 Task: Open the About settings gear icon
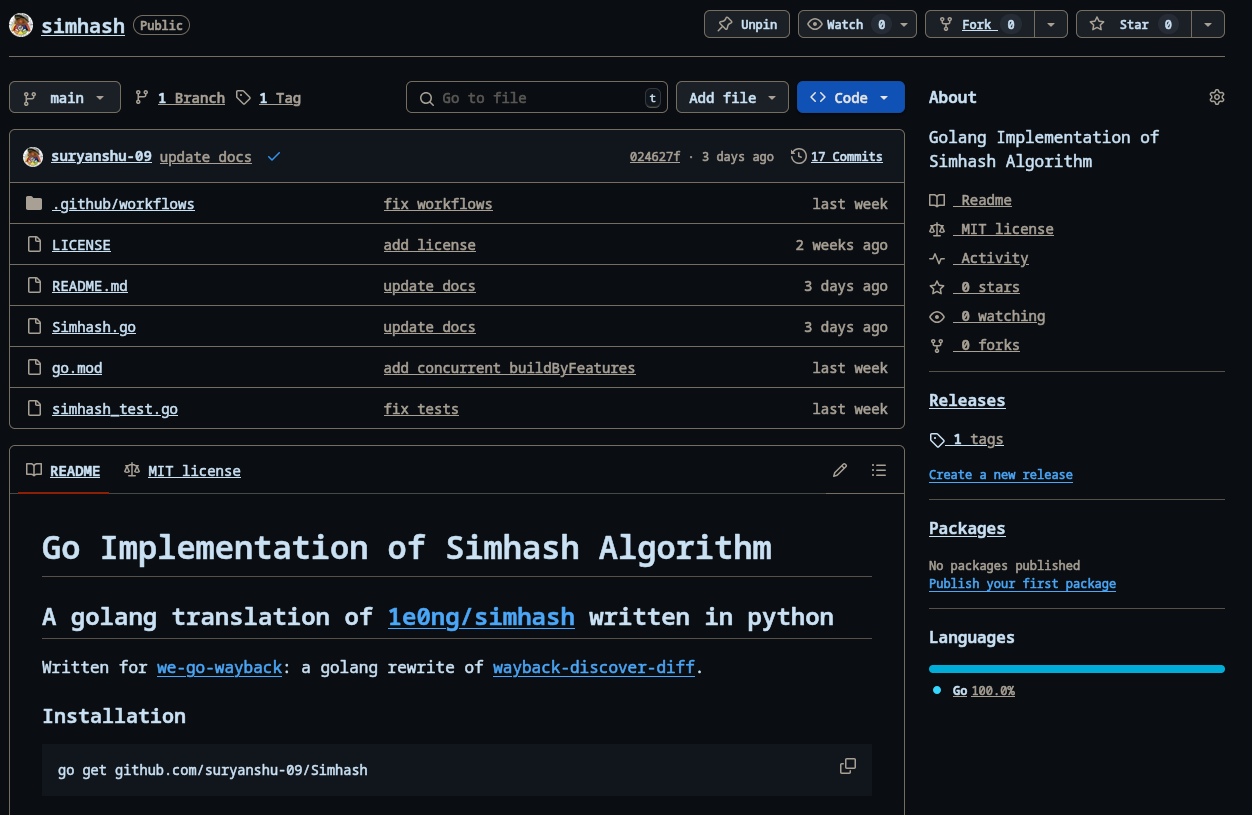(1217, 97)
